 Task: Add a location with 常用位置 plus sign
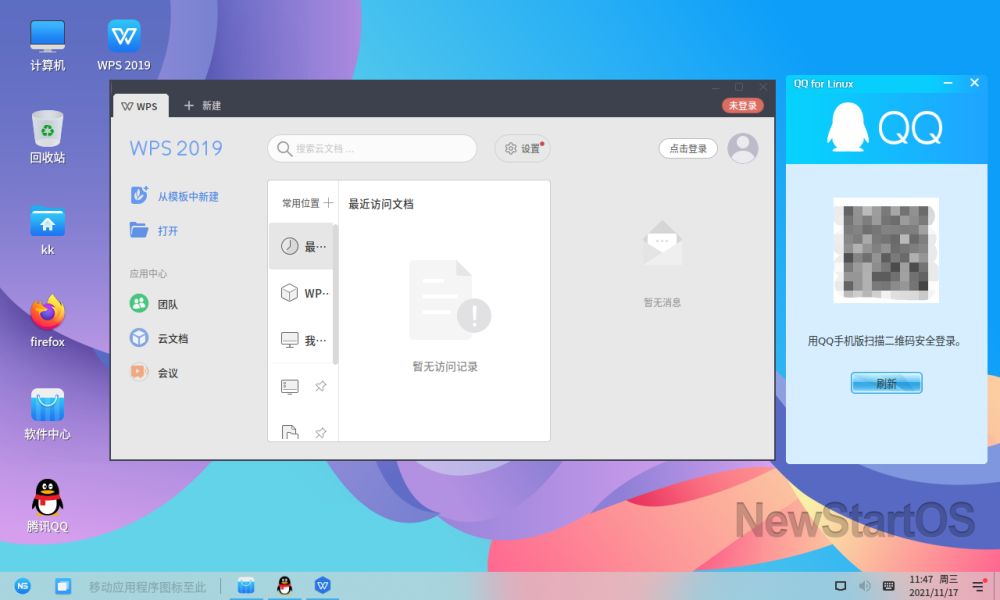click(329, 203)
